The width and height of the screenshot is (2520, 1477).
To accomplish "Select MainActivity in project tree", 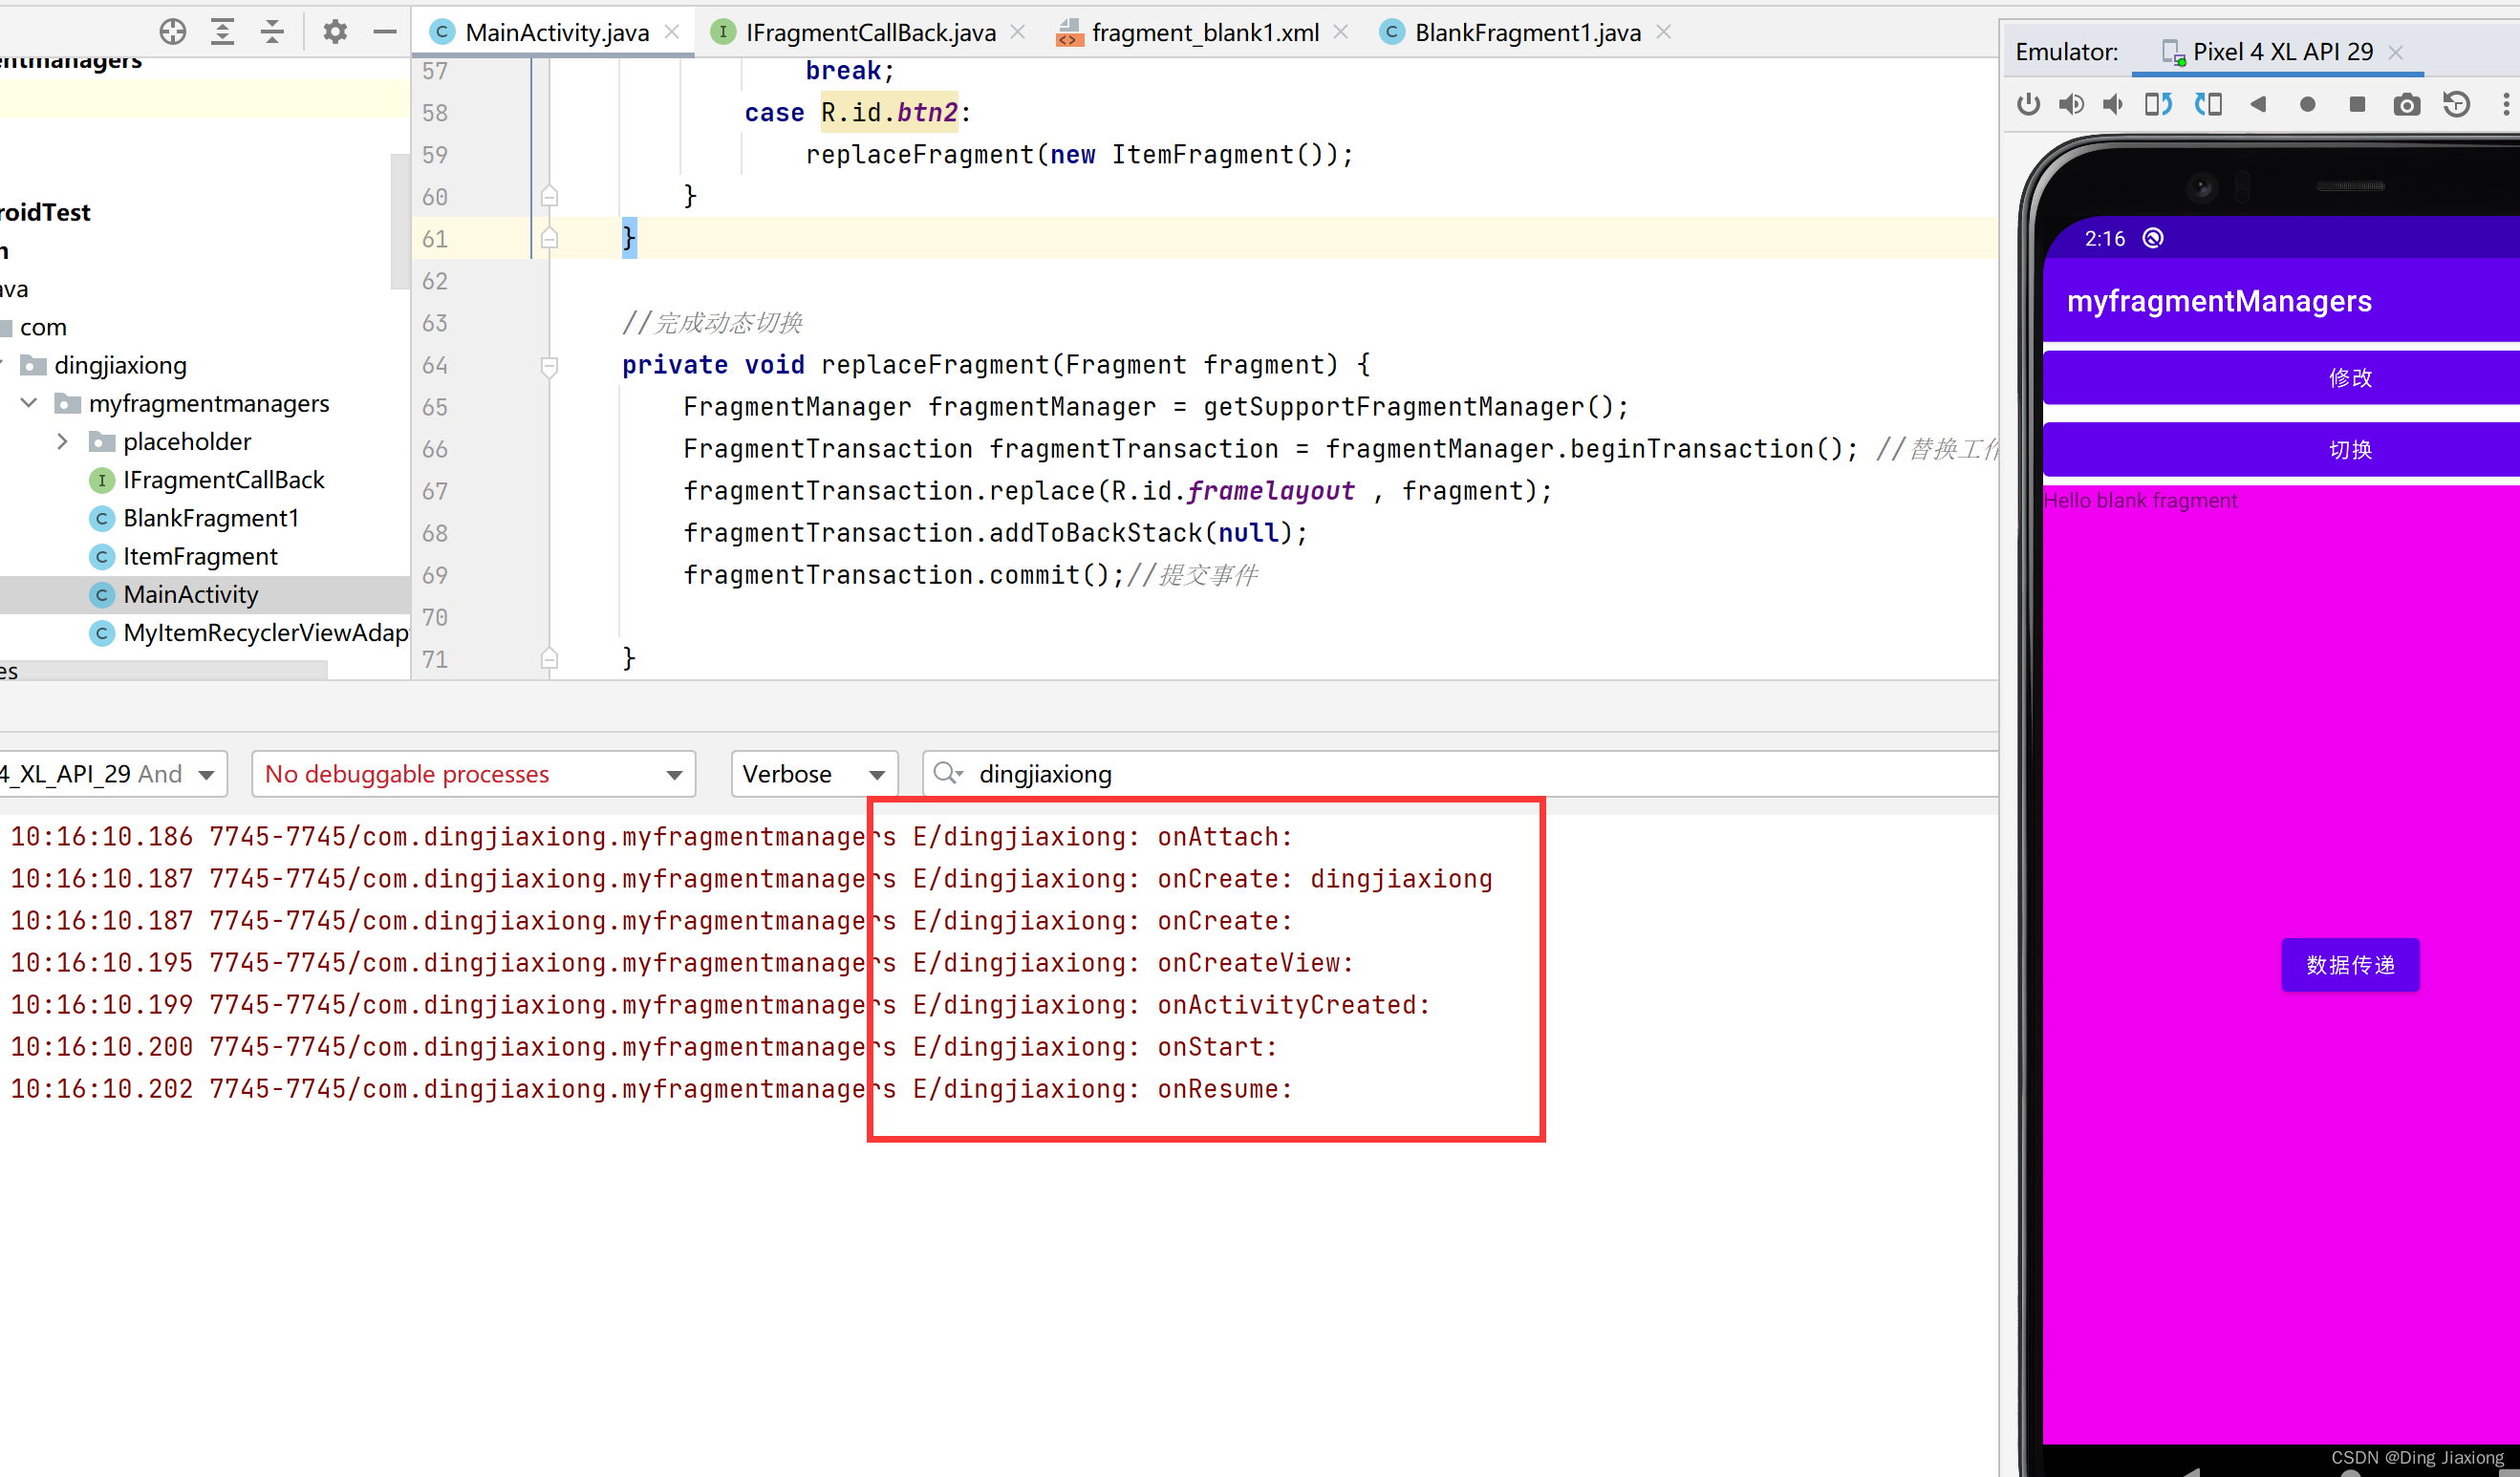I will [x=190, y=595].
